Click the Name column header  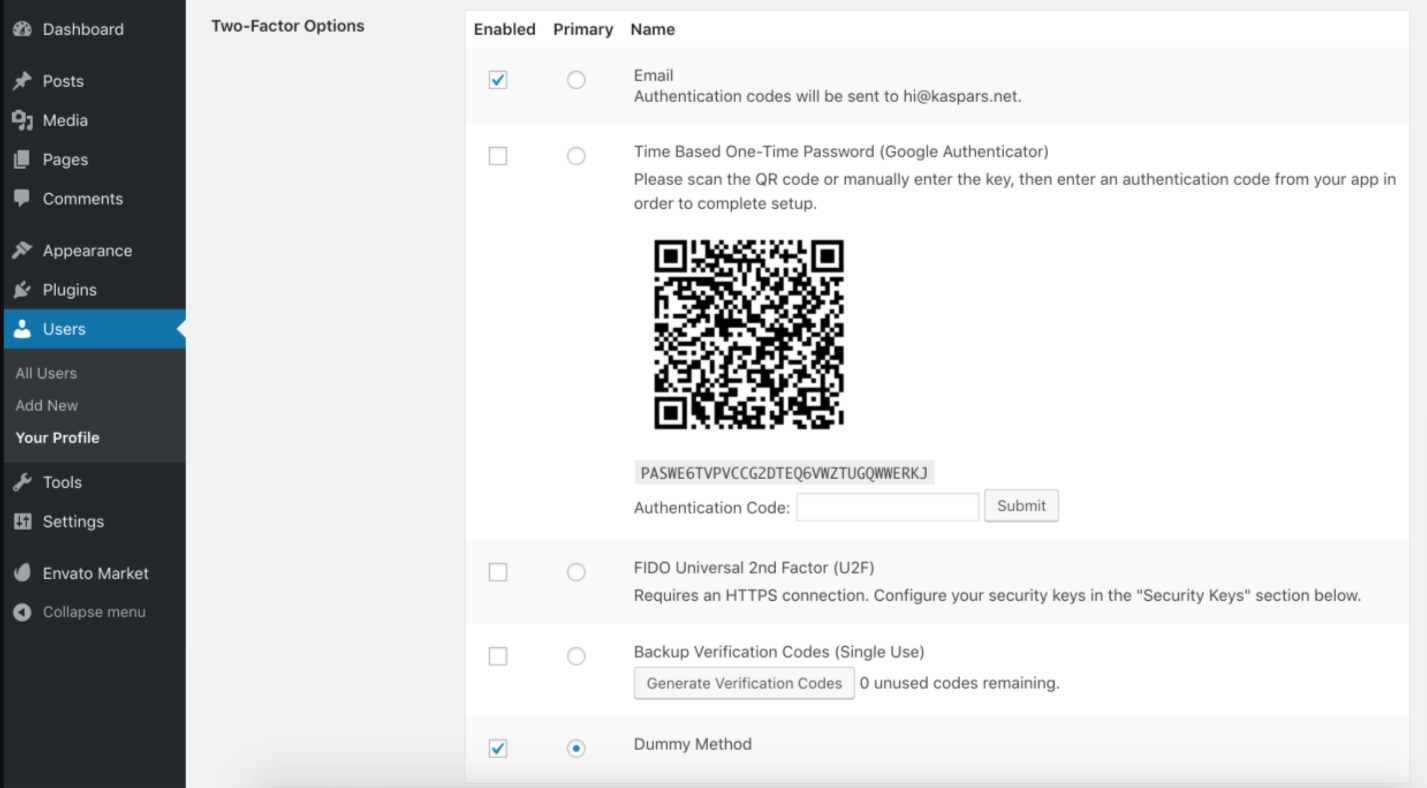coord(653,29)
